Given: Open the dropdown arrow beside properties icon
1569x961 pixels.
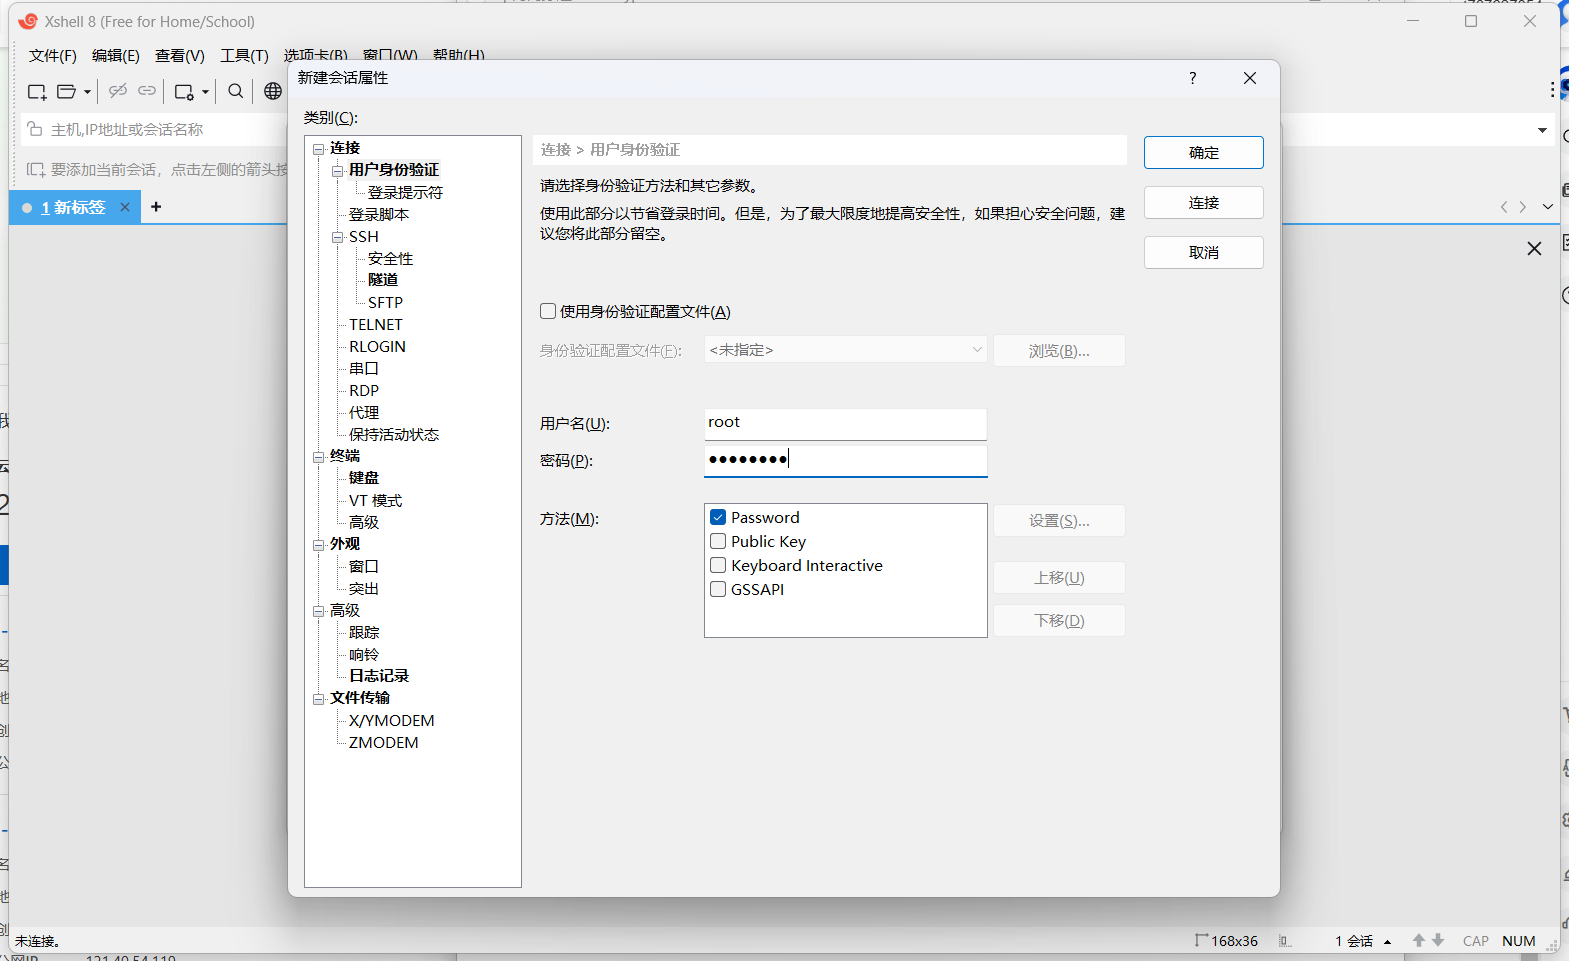Looking at the screenshot, I should [x=205, y=92].
